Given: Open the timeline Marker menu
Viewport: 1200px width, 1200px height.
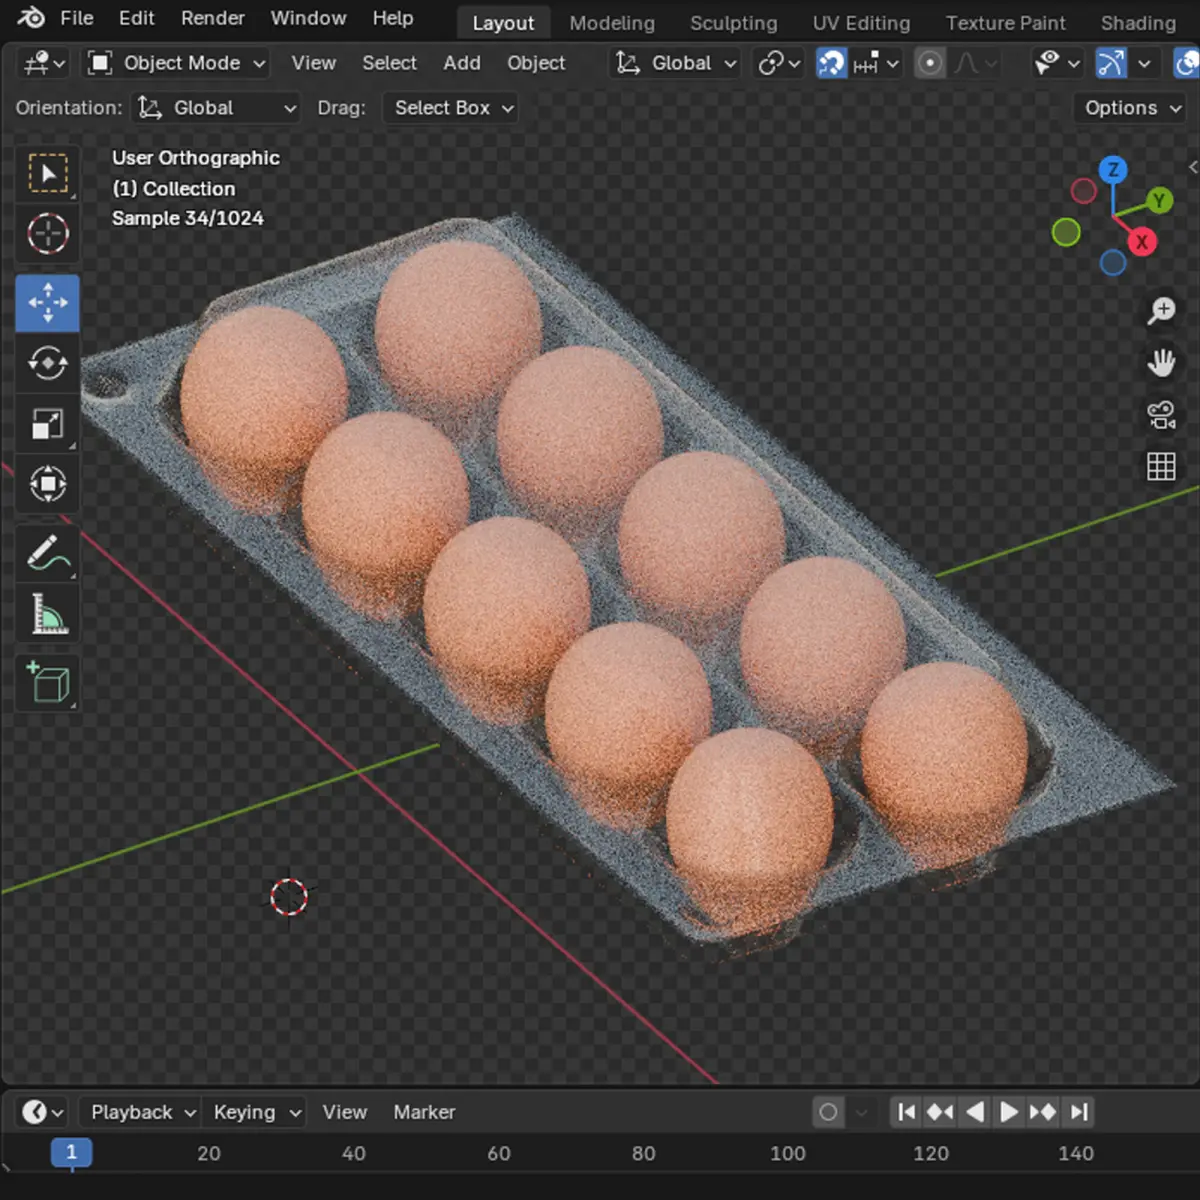Looking at the screenshot, I should pyautogui.click(x=424, y=1112).
